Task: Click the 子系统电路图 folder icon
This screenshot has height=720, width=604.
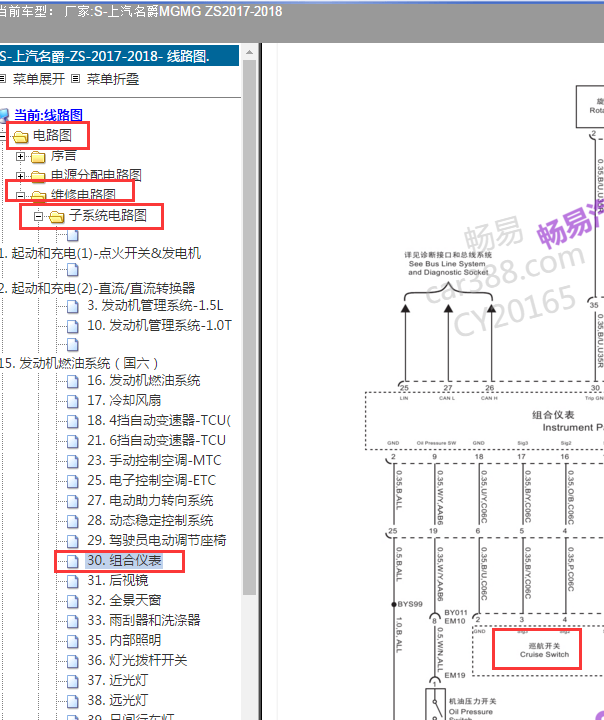Action: coord(56,217)
